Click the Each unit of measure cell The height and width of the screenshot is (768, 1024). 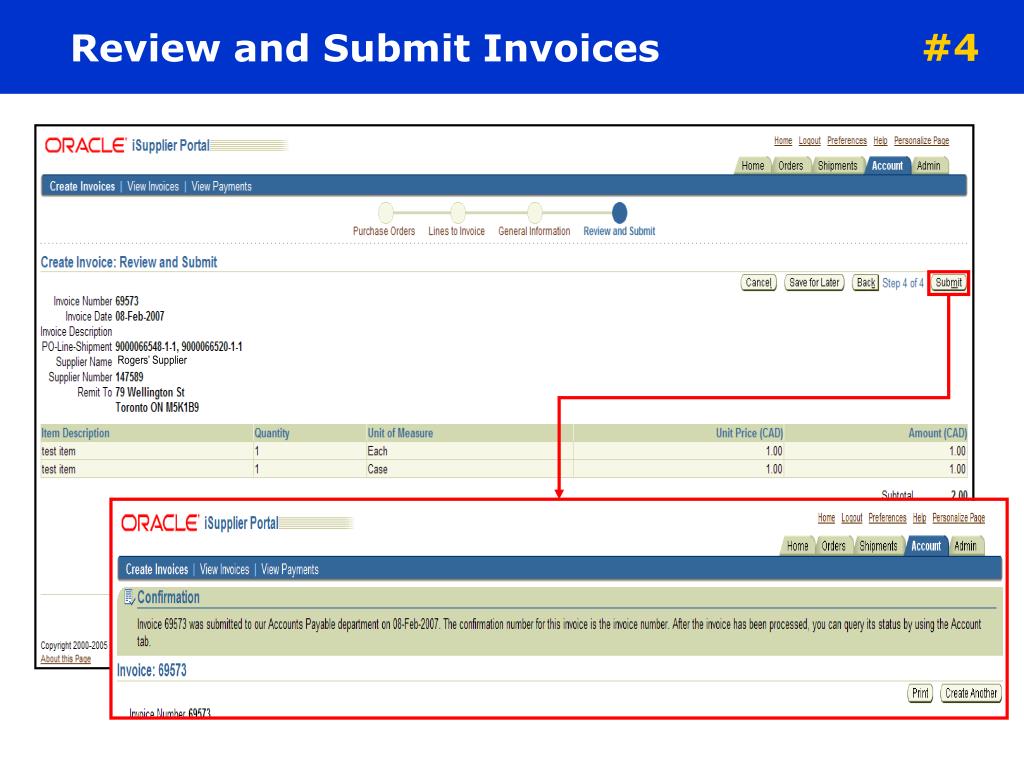pos(377,451)
